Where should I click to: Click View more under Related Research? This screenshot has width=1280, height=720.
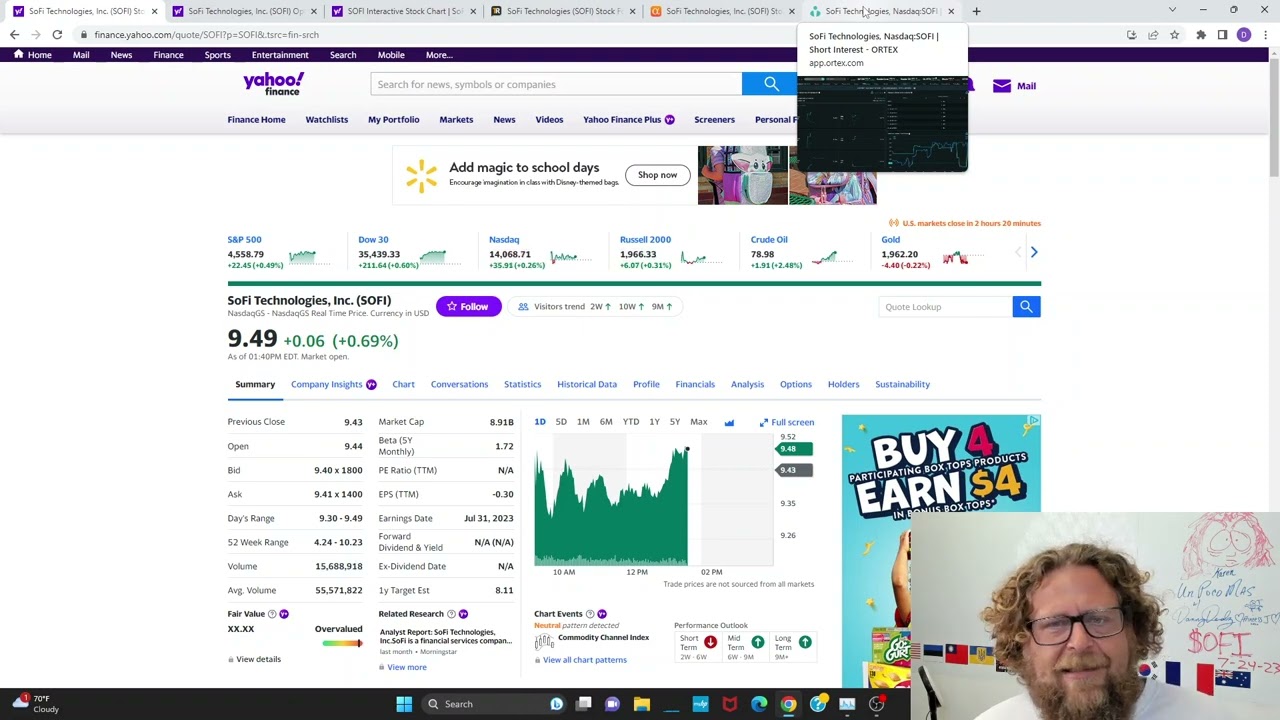pyautogui.click(x=406, y=667)
